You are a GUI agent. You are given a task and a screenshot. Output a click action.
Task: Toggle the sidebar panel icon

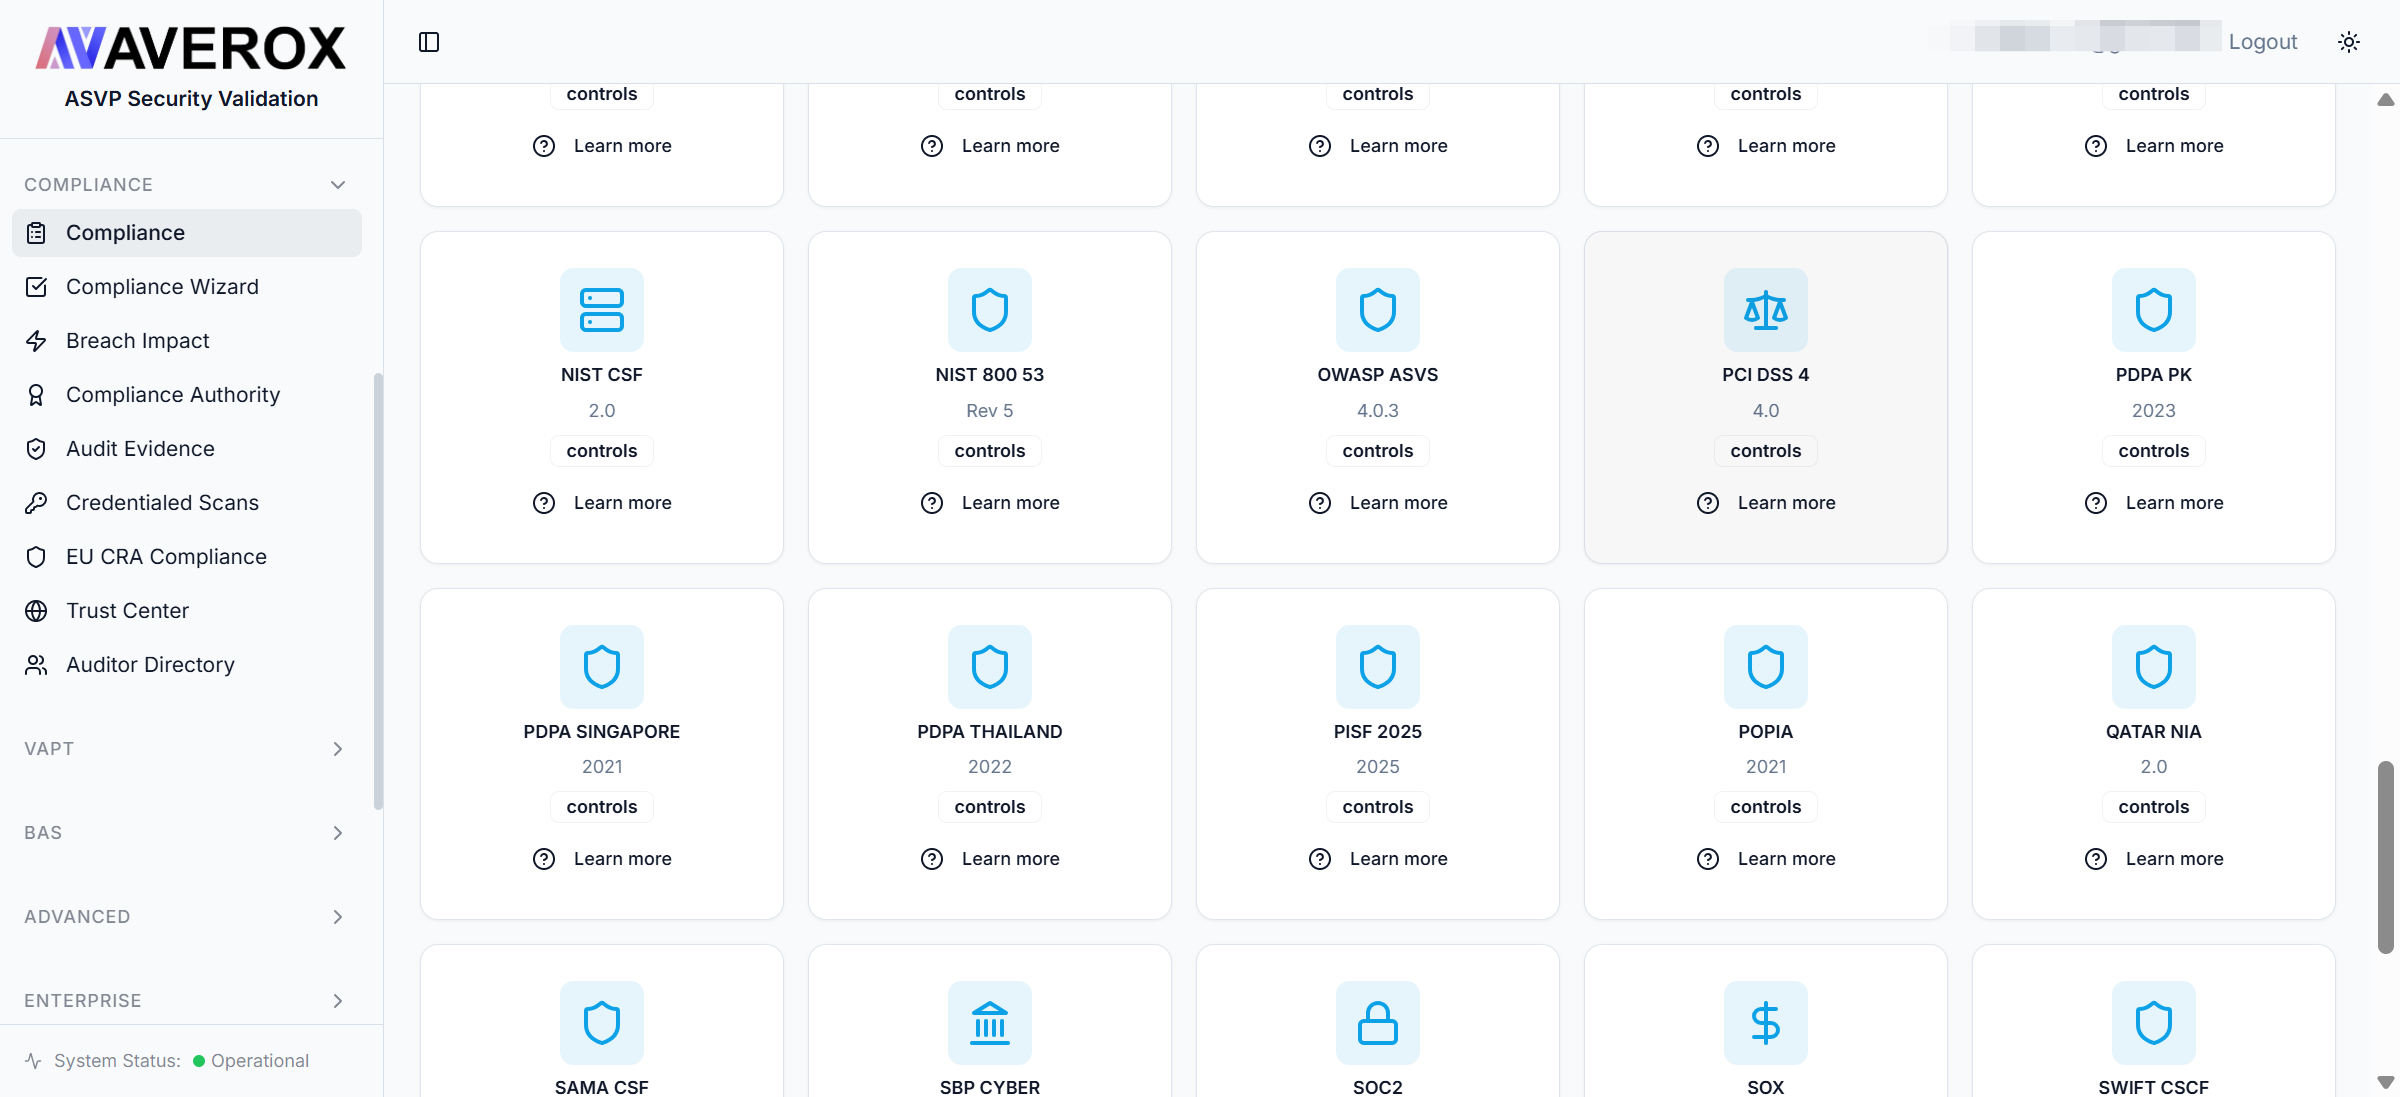pyautogui.click(x=429, y=42)
